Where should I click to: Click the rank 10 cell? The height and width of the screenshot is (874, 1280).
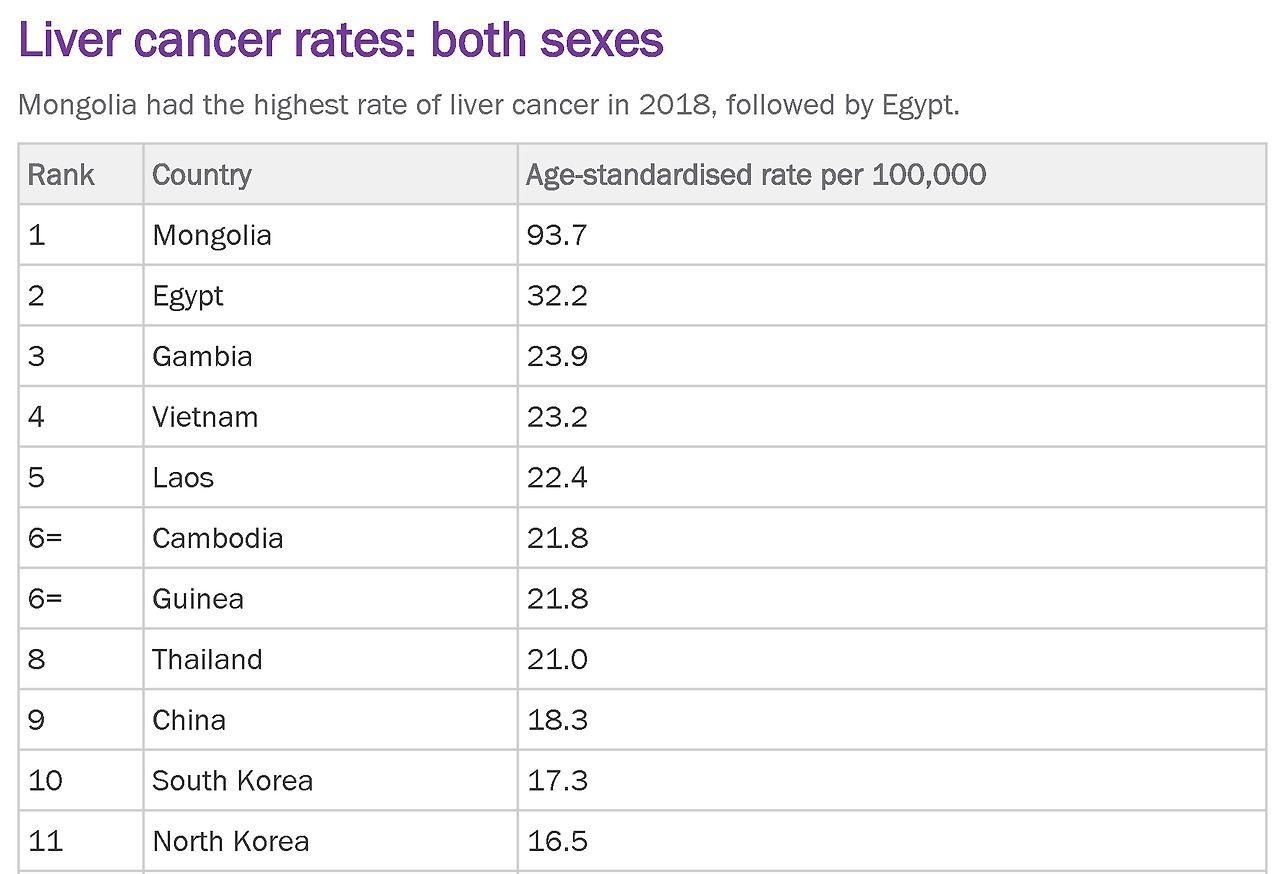tap(81, 781)
